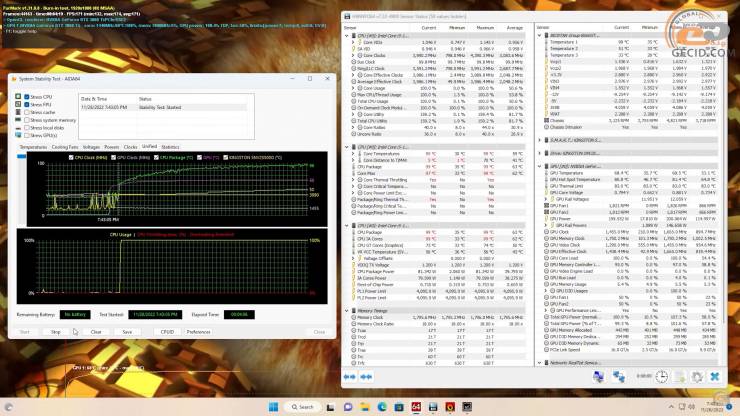Open HWiNFO log file icon
740x416 pixels.
680,376
